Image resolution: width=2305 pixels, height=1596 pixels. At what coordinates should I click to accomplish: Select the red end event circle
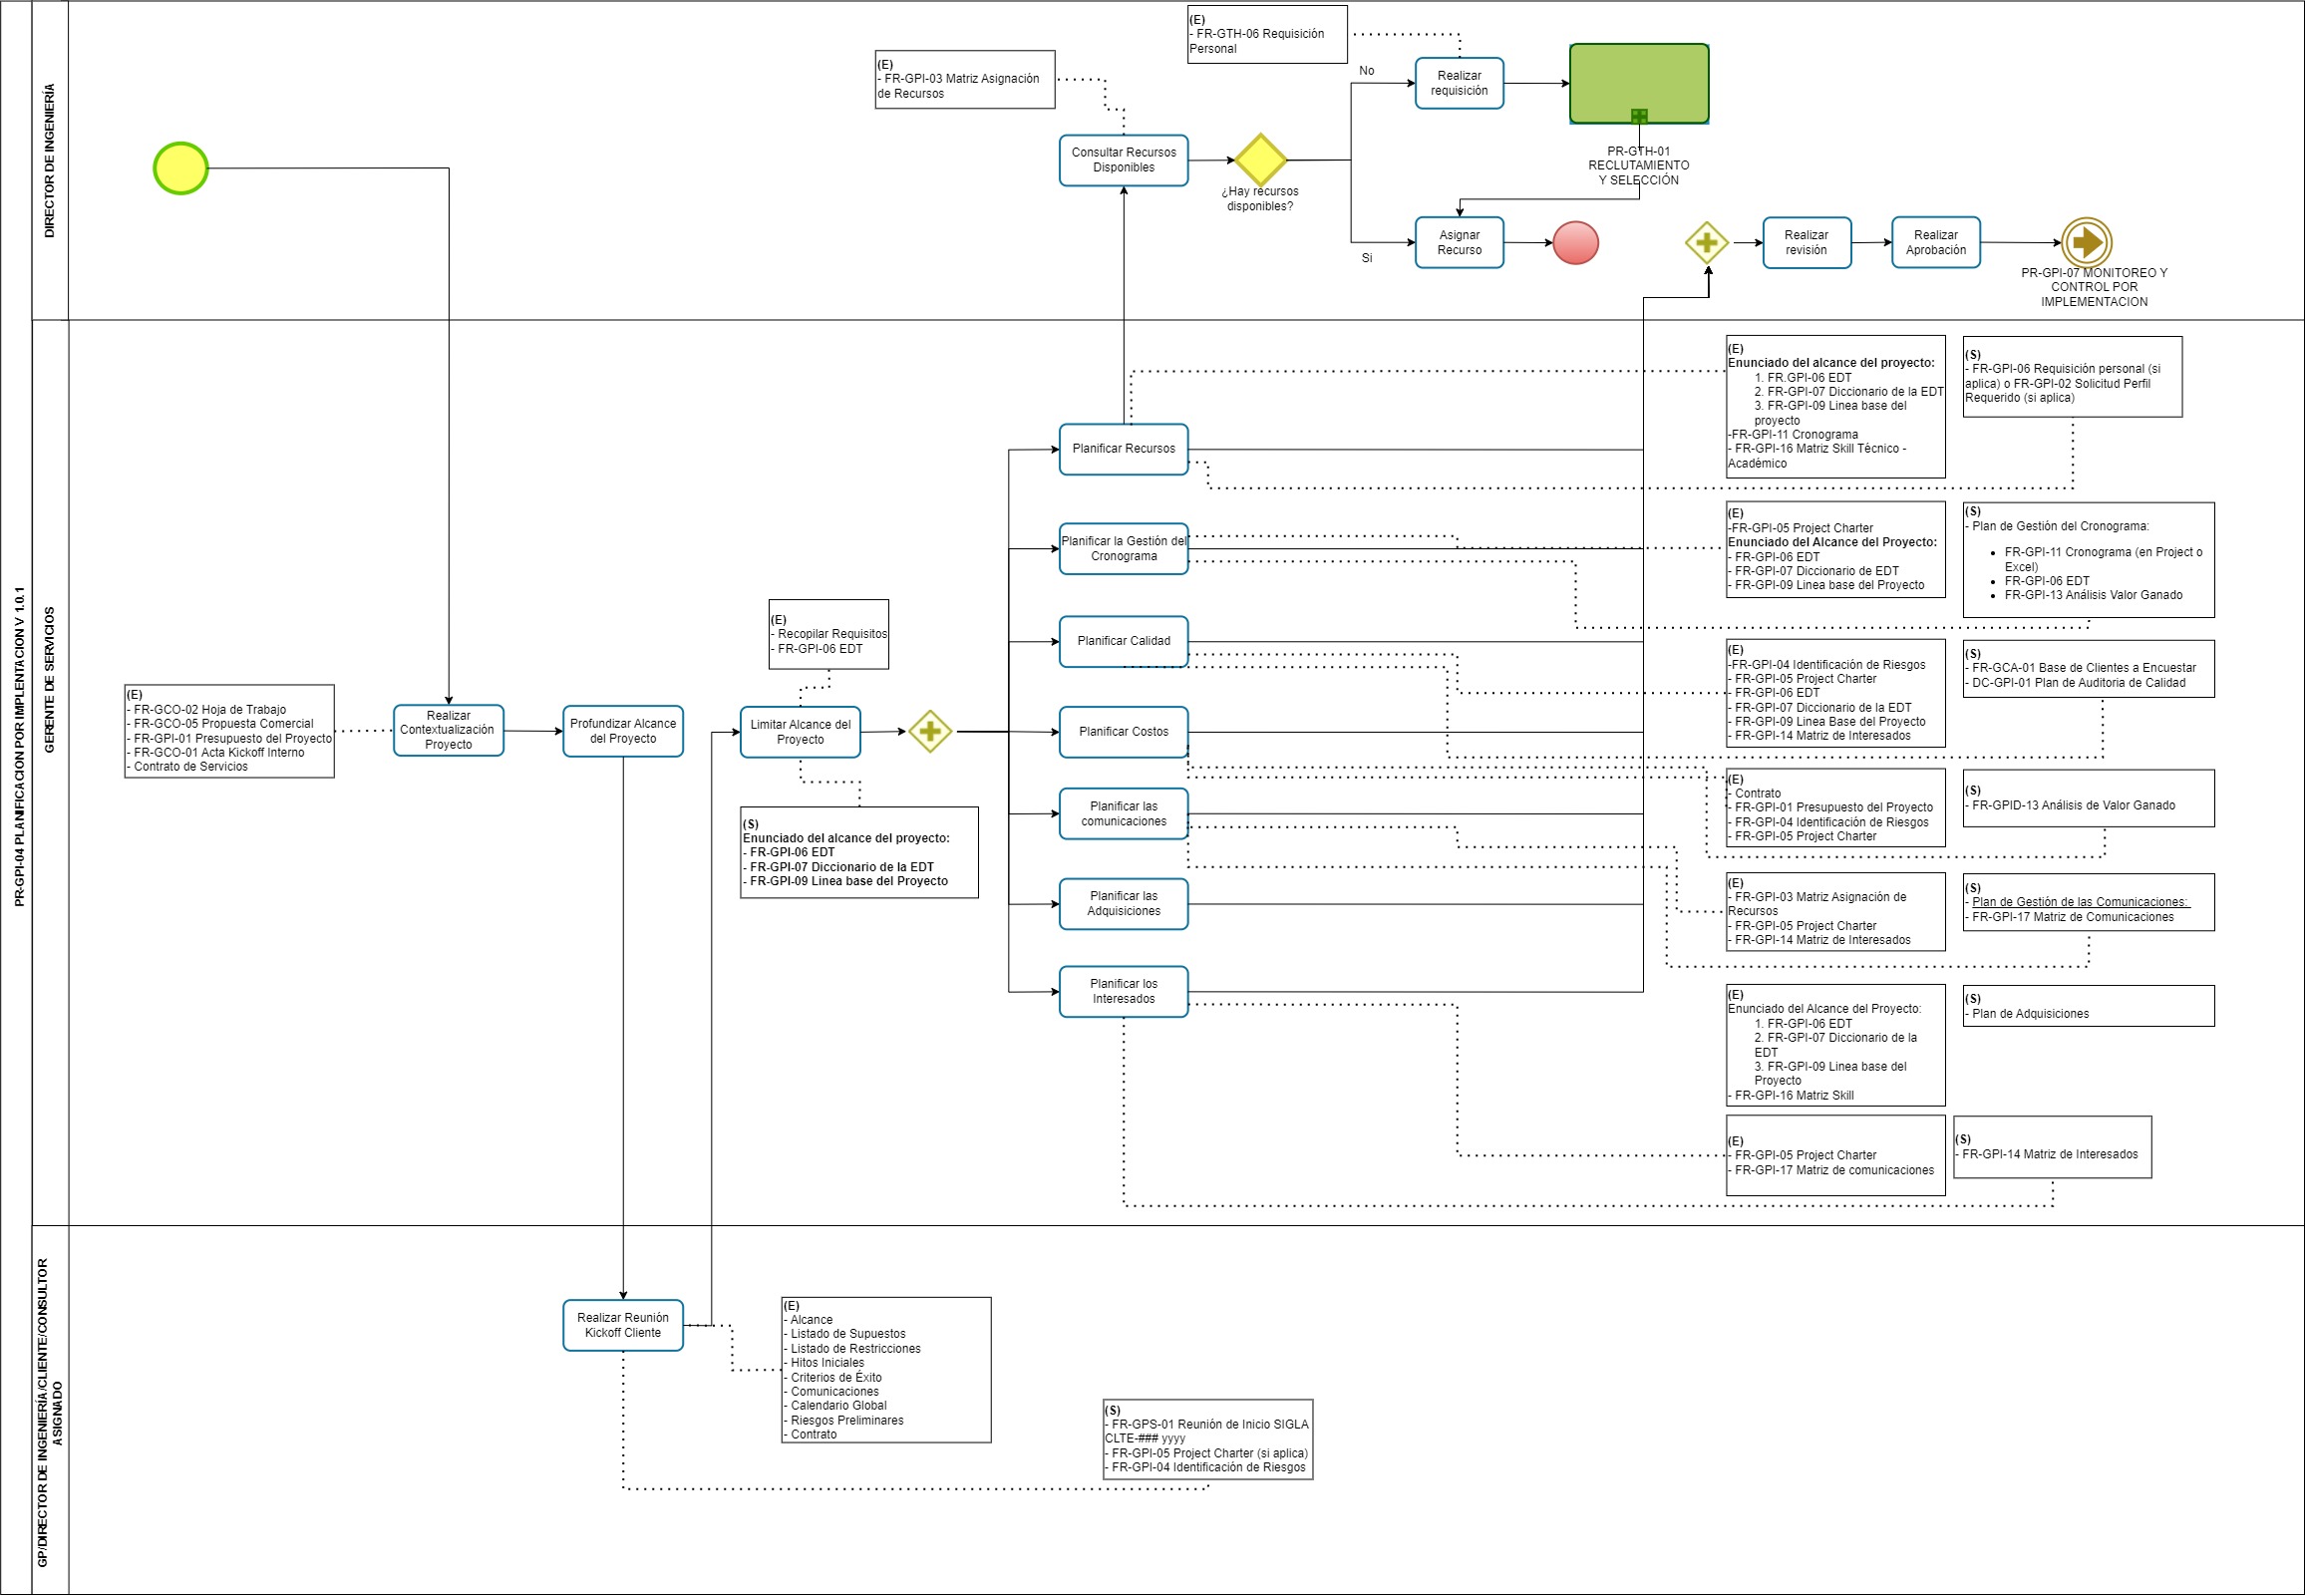pos(1576,243)
